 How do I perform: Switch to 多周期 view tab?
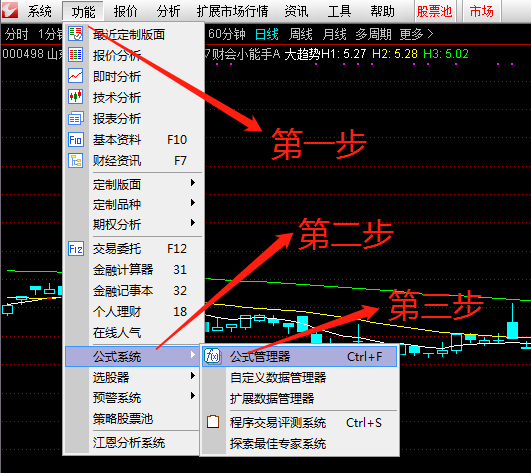tap(373, 34)
